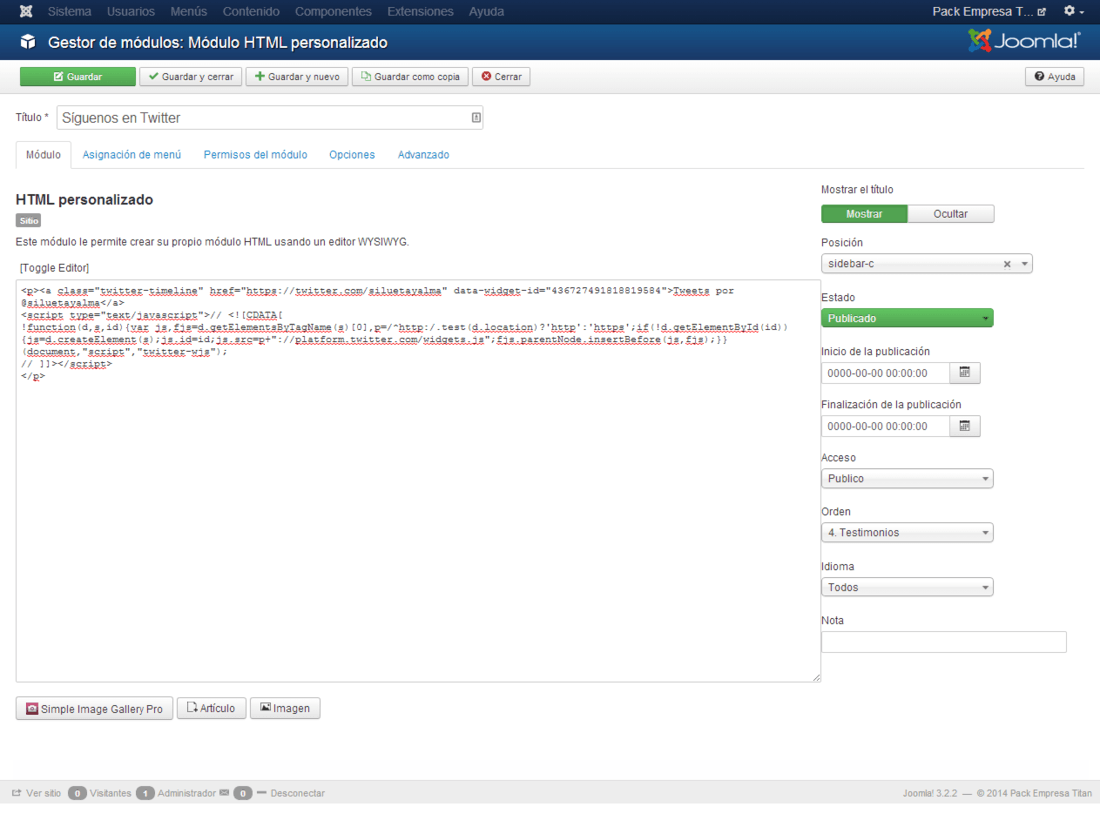
Task: Open the Extensiones menu
Action: coord(420,11)
